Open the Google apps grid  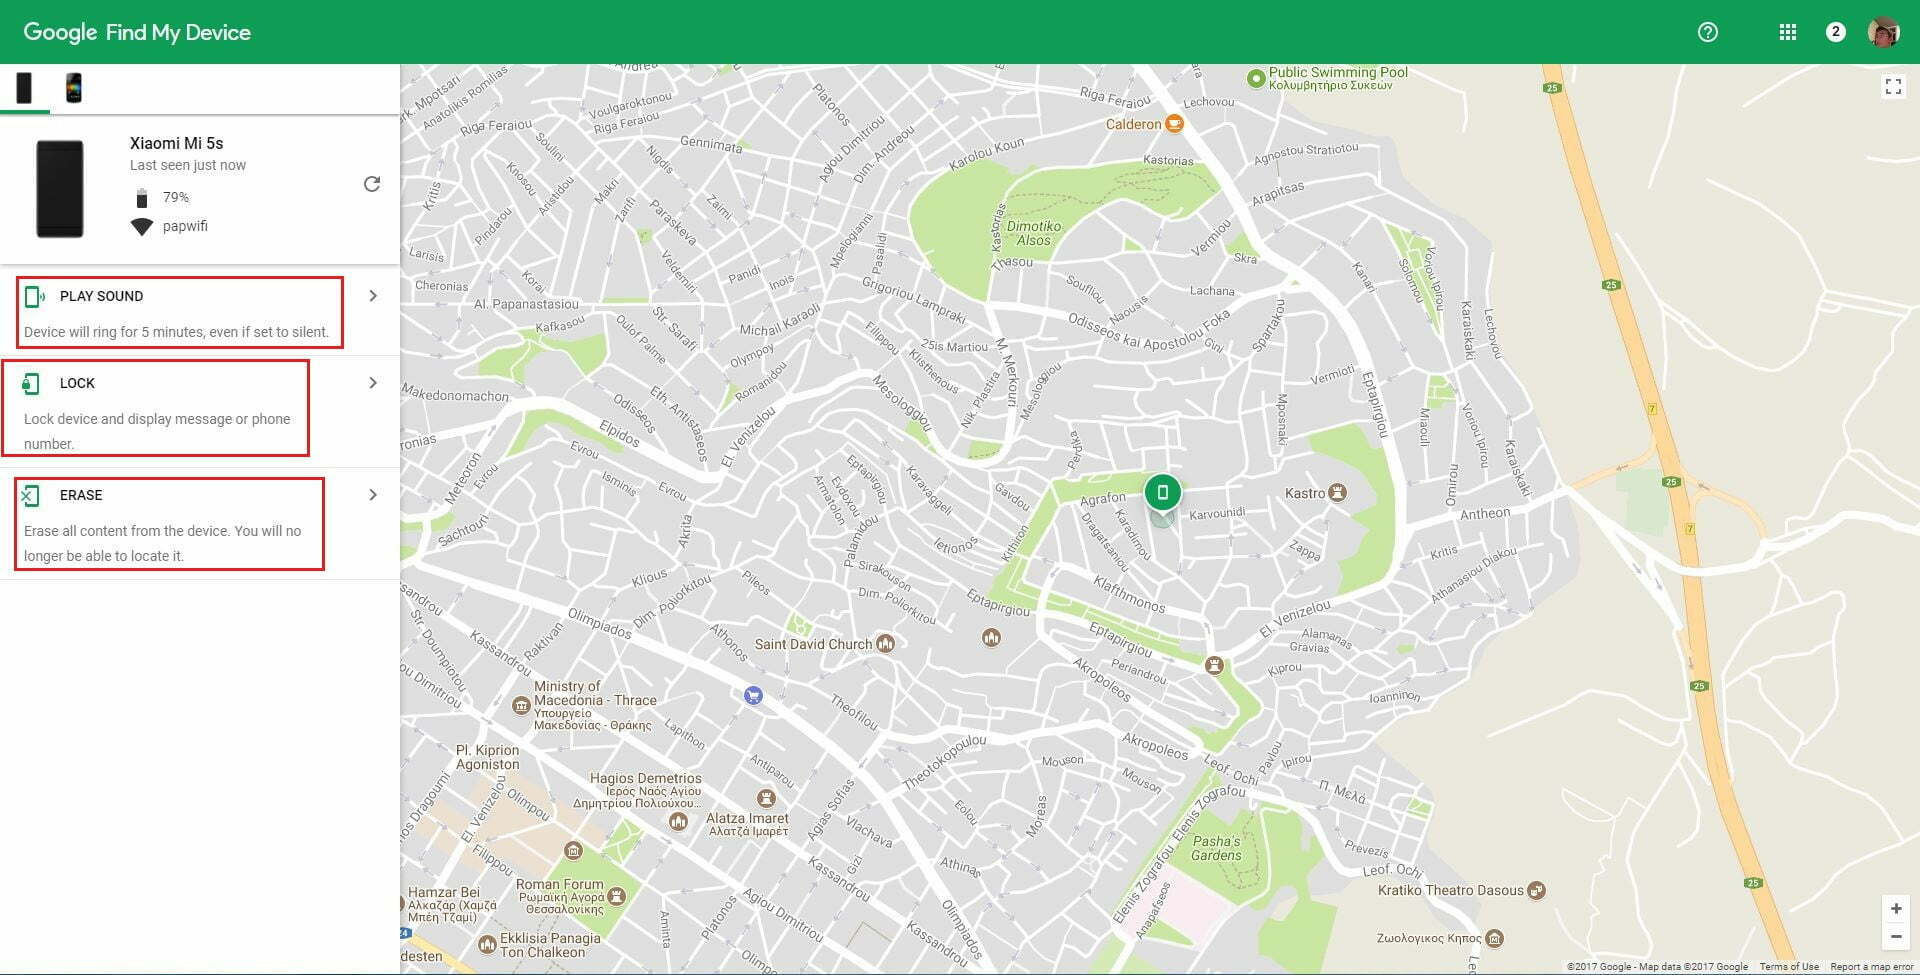1788,32
